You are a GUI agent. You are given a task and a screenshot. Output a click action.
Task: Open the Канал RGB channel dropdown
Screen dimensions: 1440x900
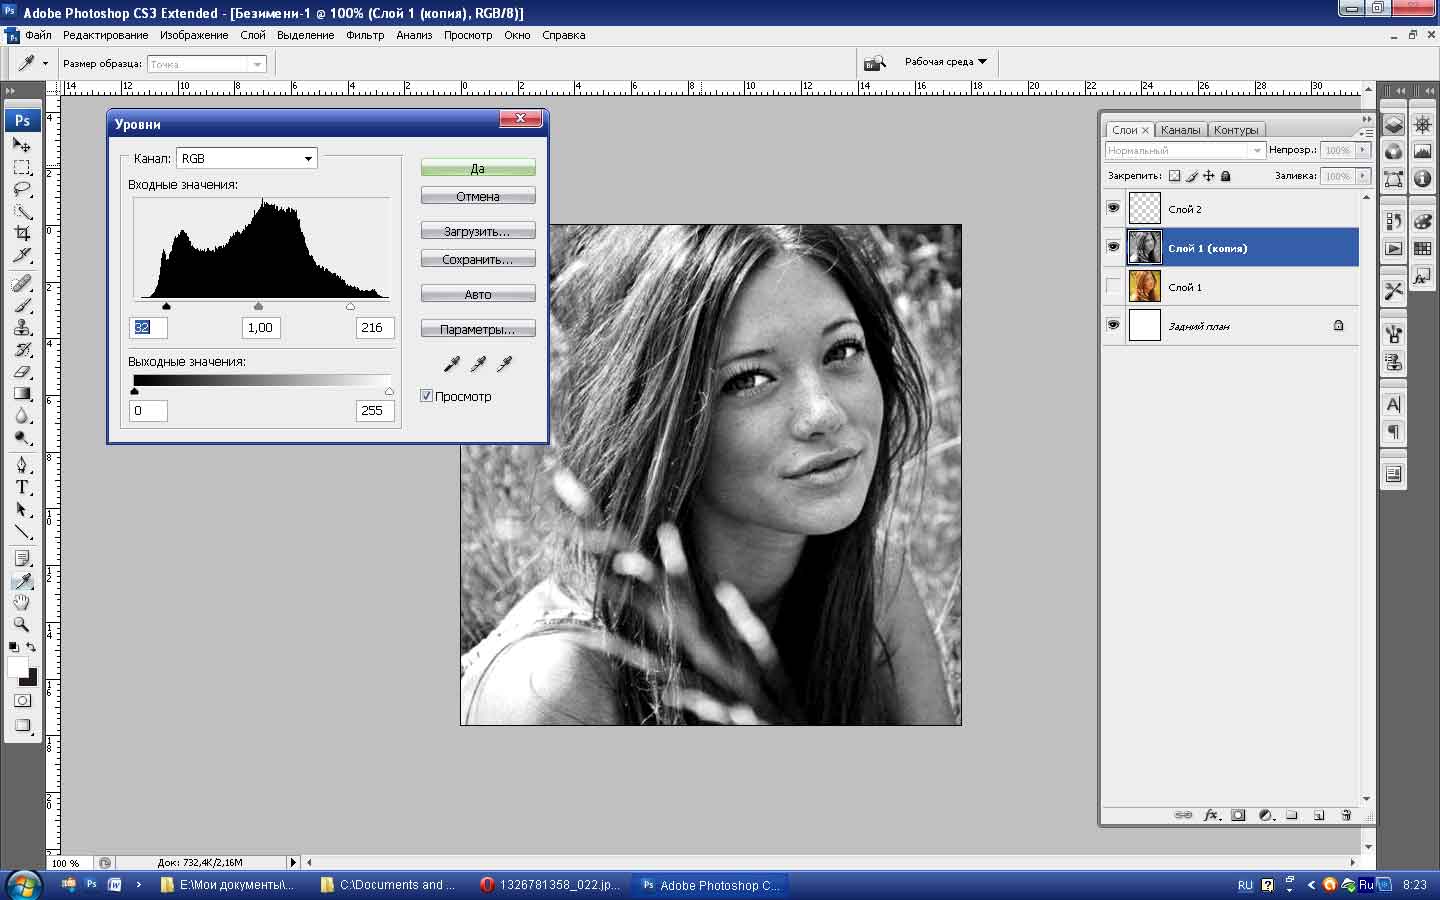[x=247, y=159]
